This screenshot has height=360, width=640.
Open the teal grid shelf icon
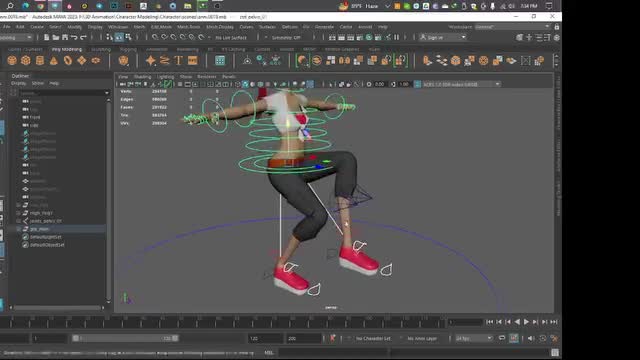click(x=220, y=61)
